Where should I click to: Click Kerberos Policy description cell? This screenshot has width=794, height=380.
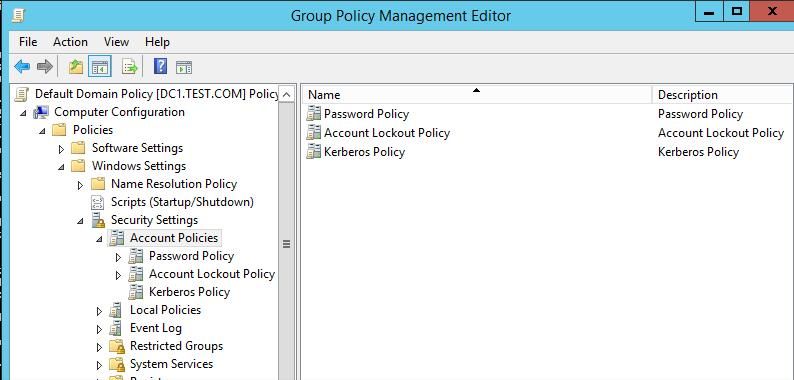tap(698, 151)
